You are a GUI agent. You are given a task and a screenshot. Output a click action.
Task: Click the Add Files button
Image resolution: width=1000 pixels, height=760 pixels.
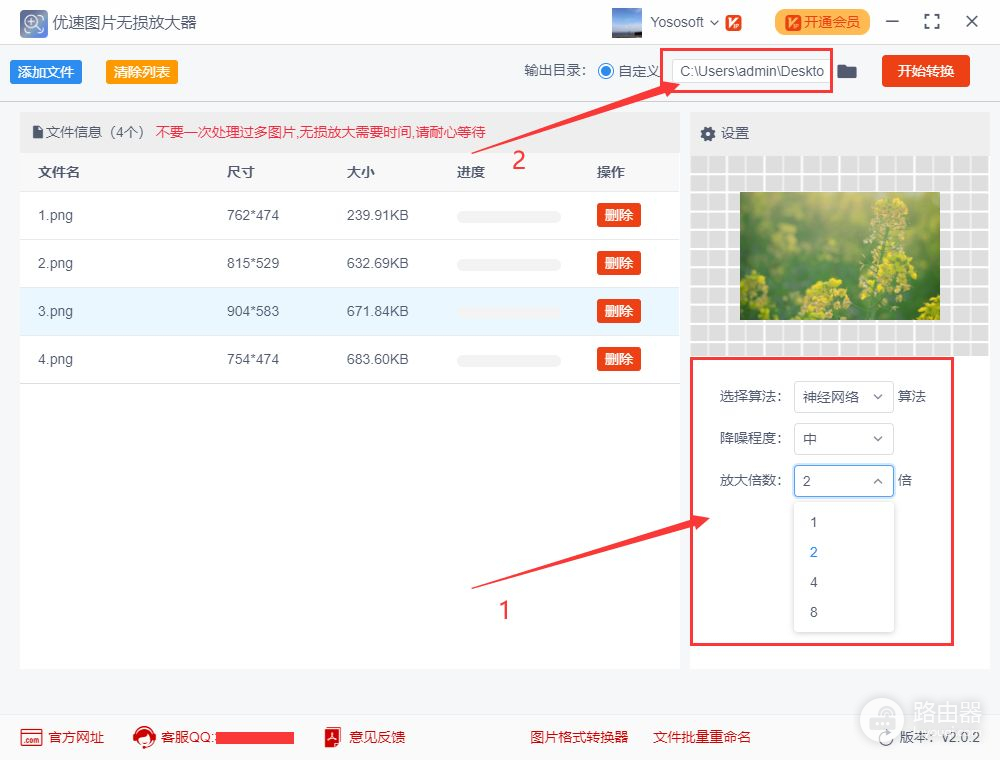pyautogui.click(x=46, y=72)
